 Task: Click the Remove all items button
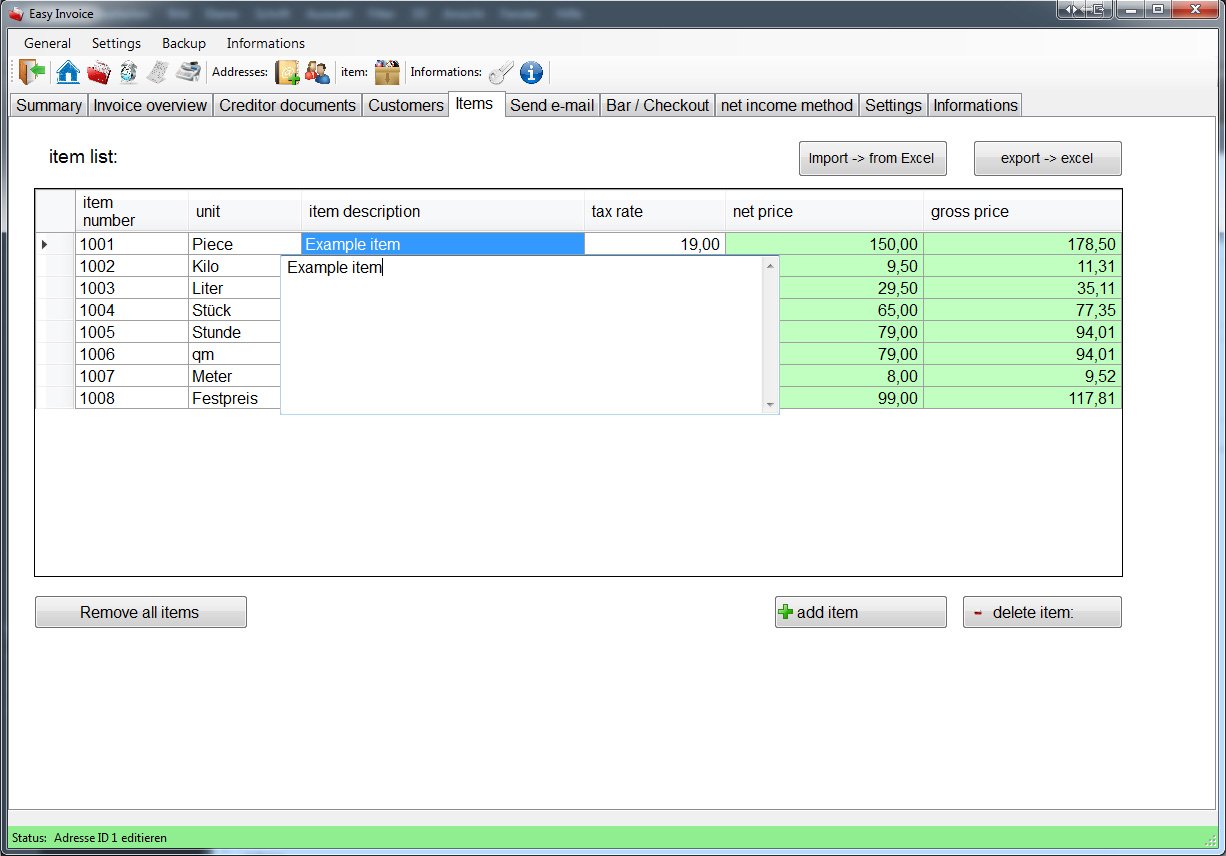click(140, 612)
